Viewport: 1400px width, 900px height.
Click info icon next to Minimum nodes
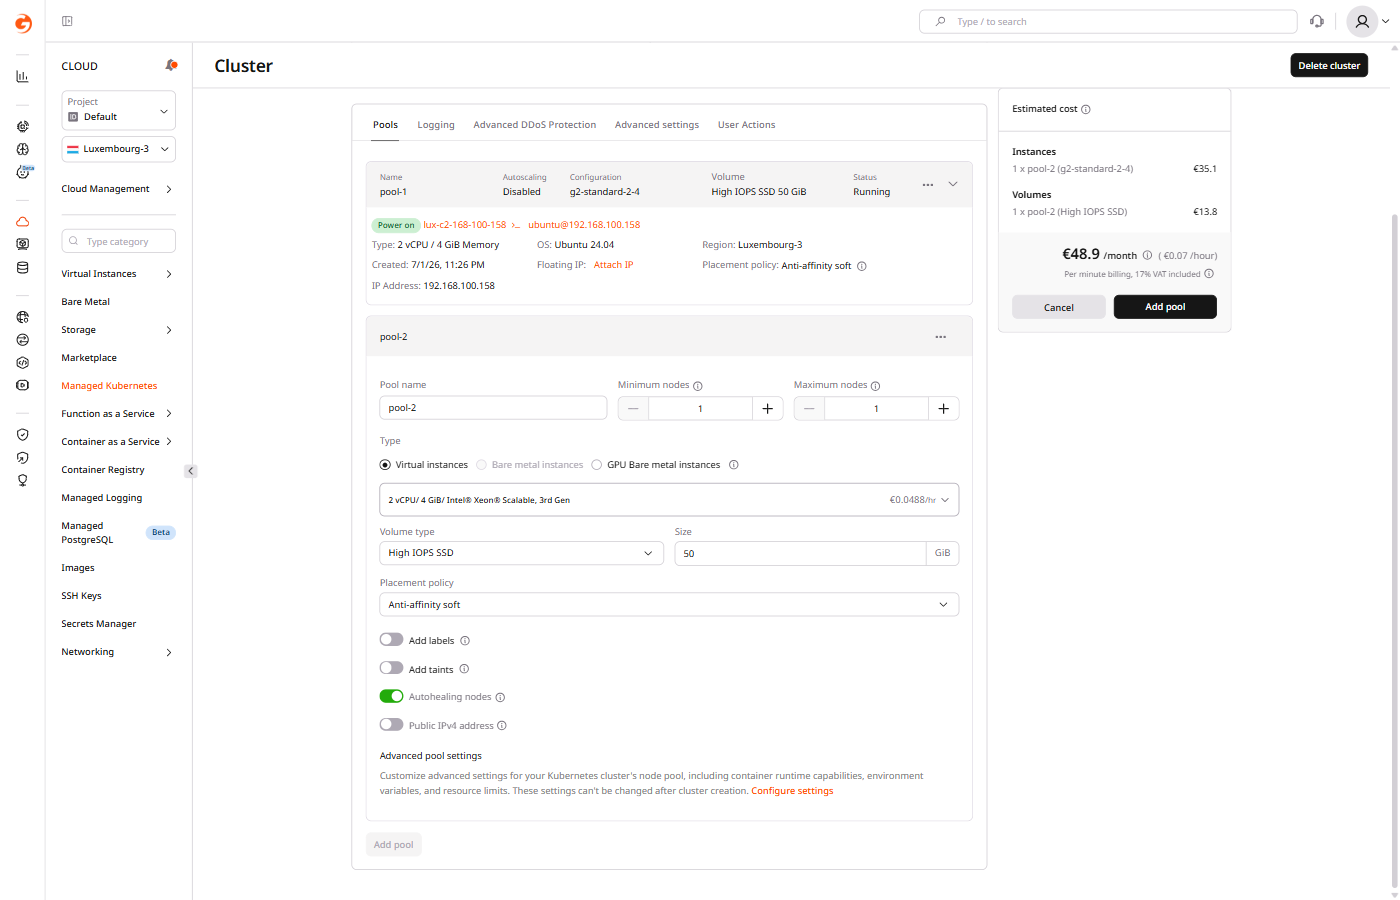point(698,386)
